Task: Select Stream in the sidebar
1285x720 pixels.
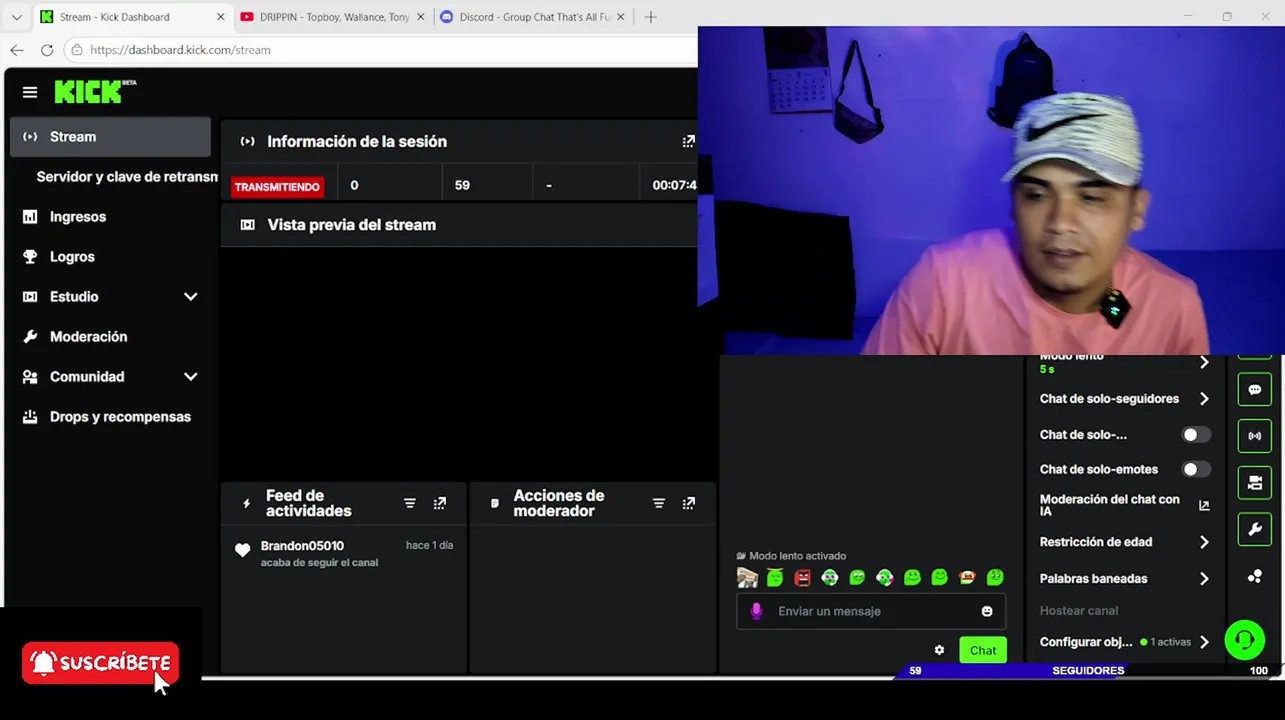Action: 110,137
